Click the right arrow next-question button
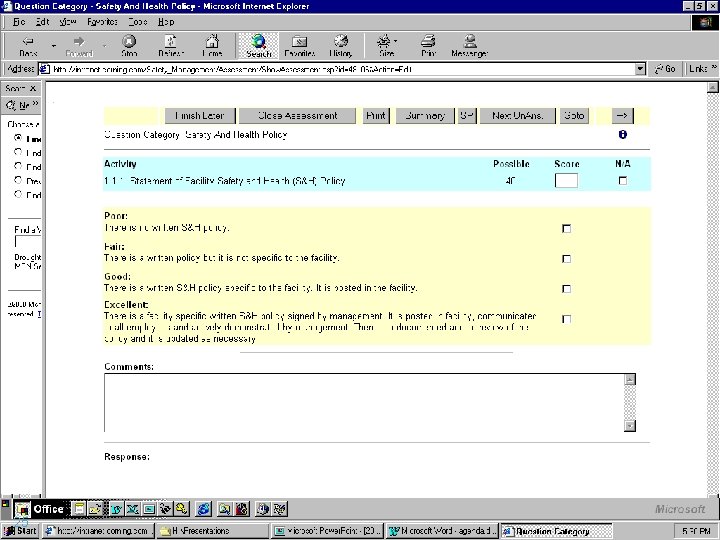The height and width of the screenshot is (540, 720). coord(623,116)
